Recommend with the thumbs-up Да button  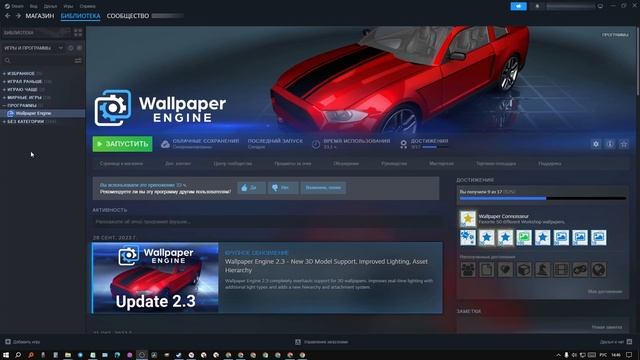tap(251, 188)
